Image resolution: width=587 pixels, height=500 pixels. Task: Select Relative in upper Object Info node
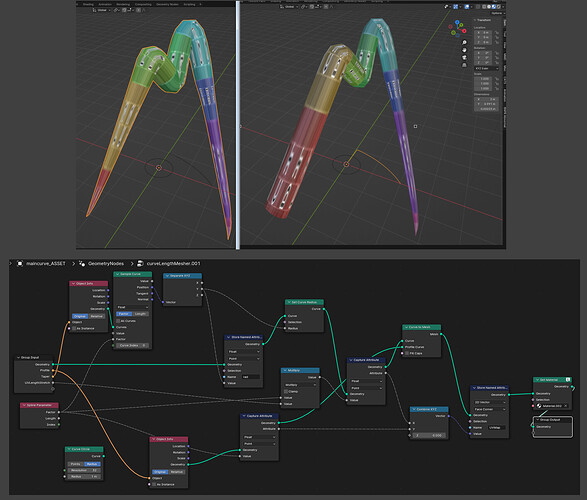(x=96, y=316)
